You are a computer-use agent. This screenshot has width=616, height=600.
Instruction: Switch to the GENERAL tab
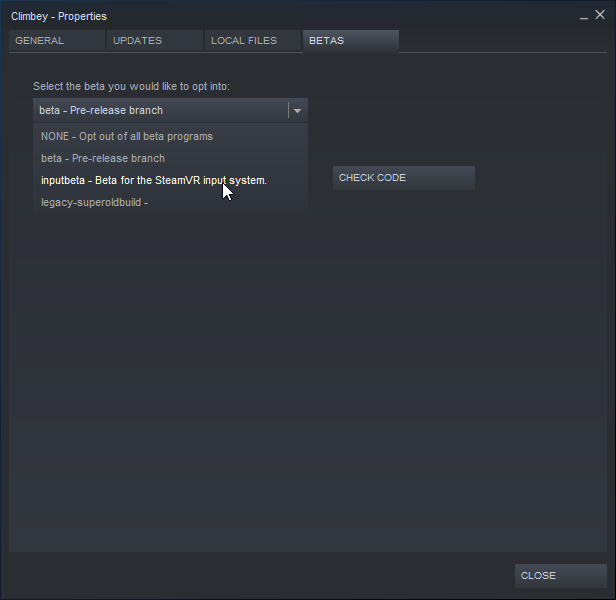coord(57,40)
